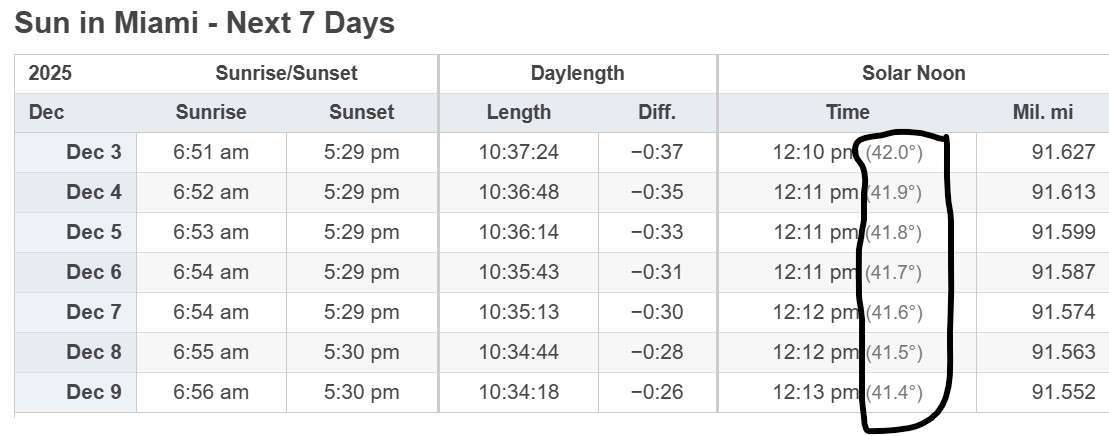Click the Sunset column header

361,112
